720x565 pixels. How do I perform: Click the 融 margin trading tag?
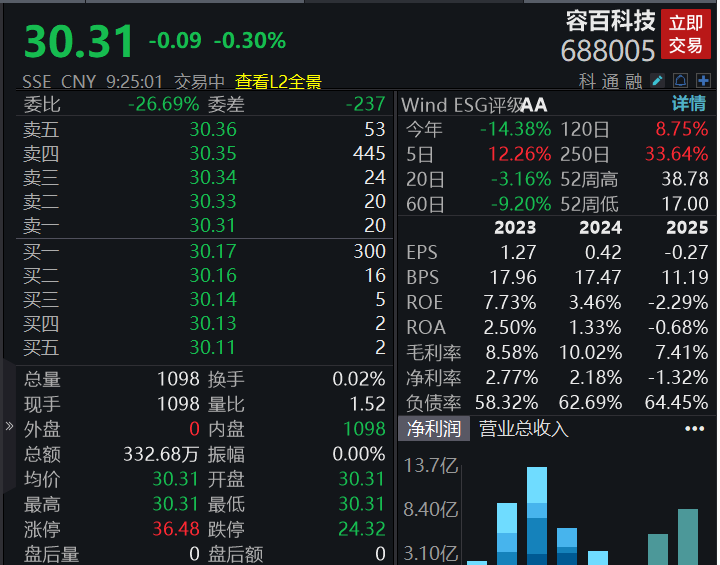pos(633,82)
